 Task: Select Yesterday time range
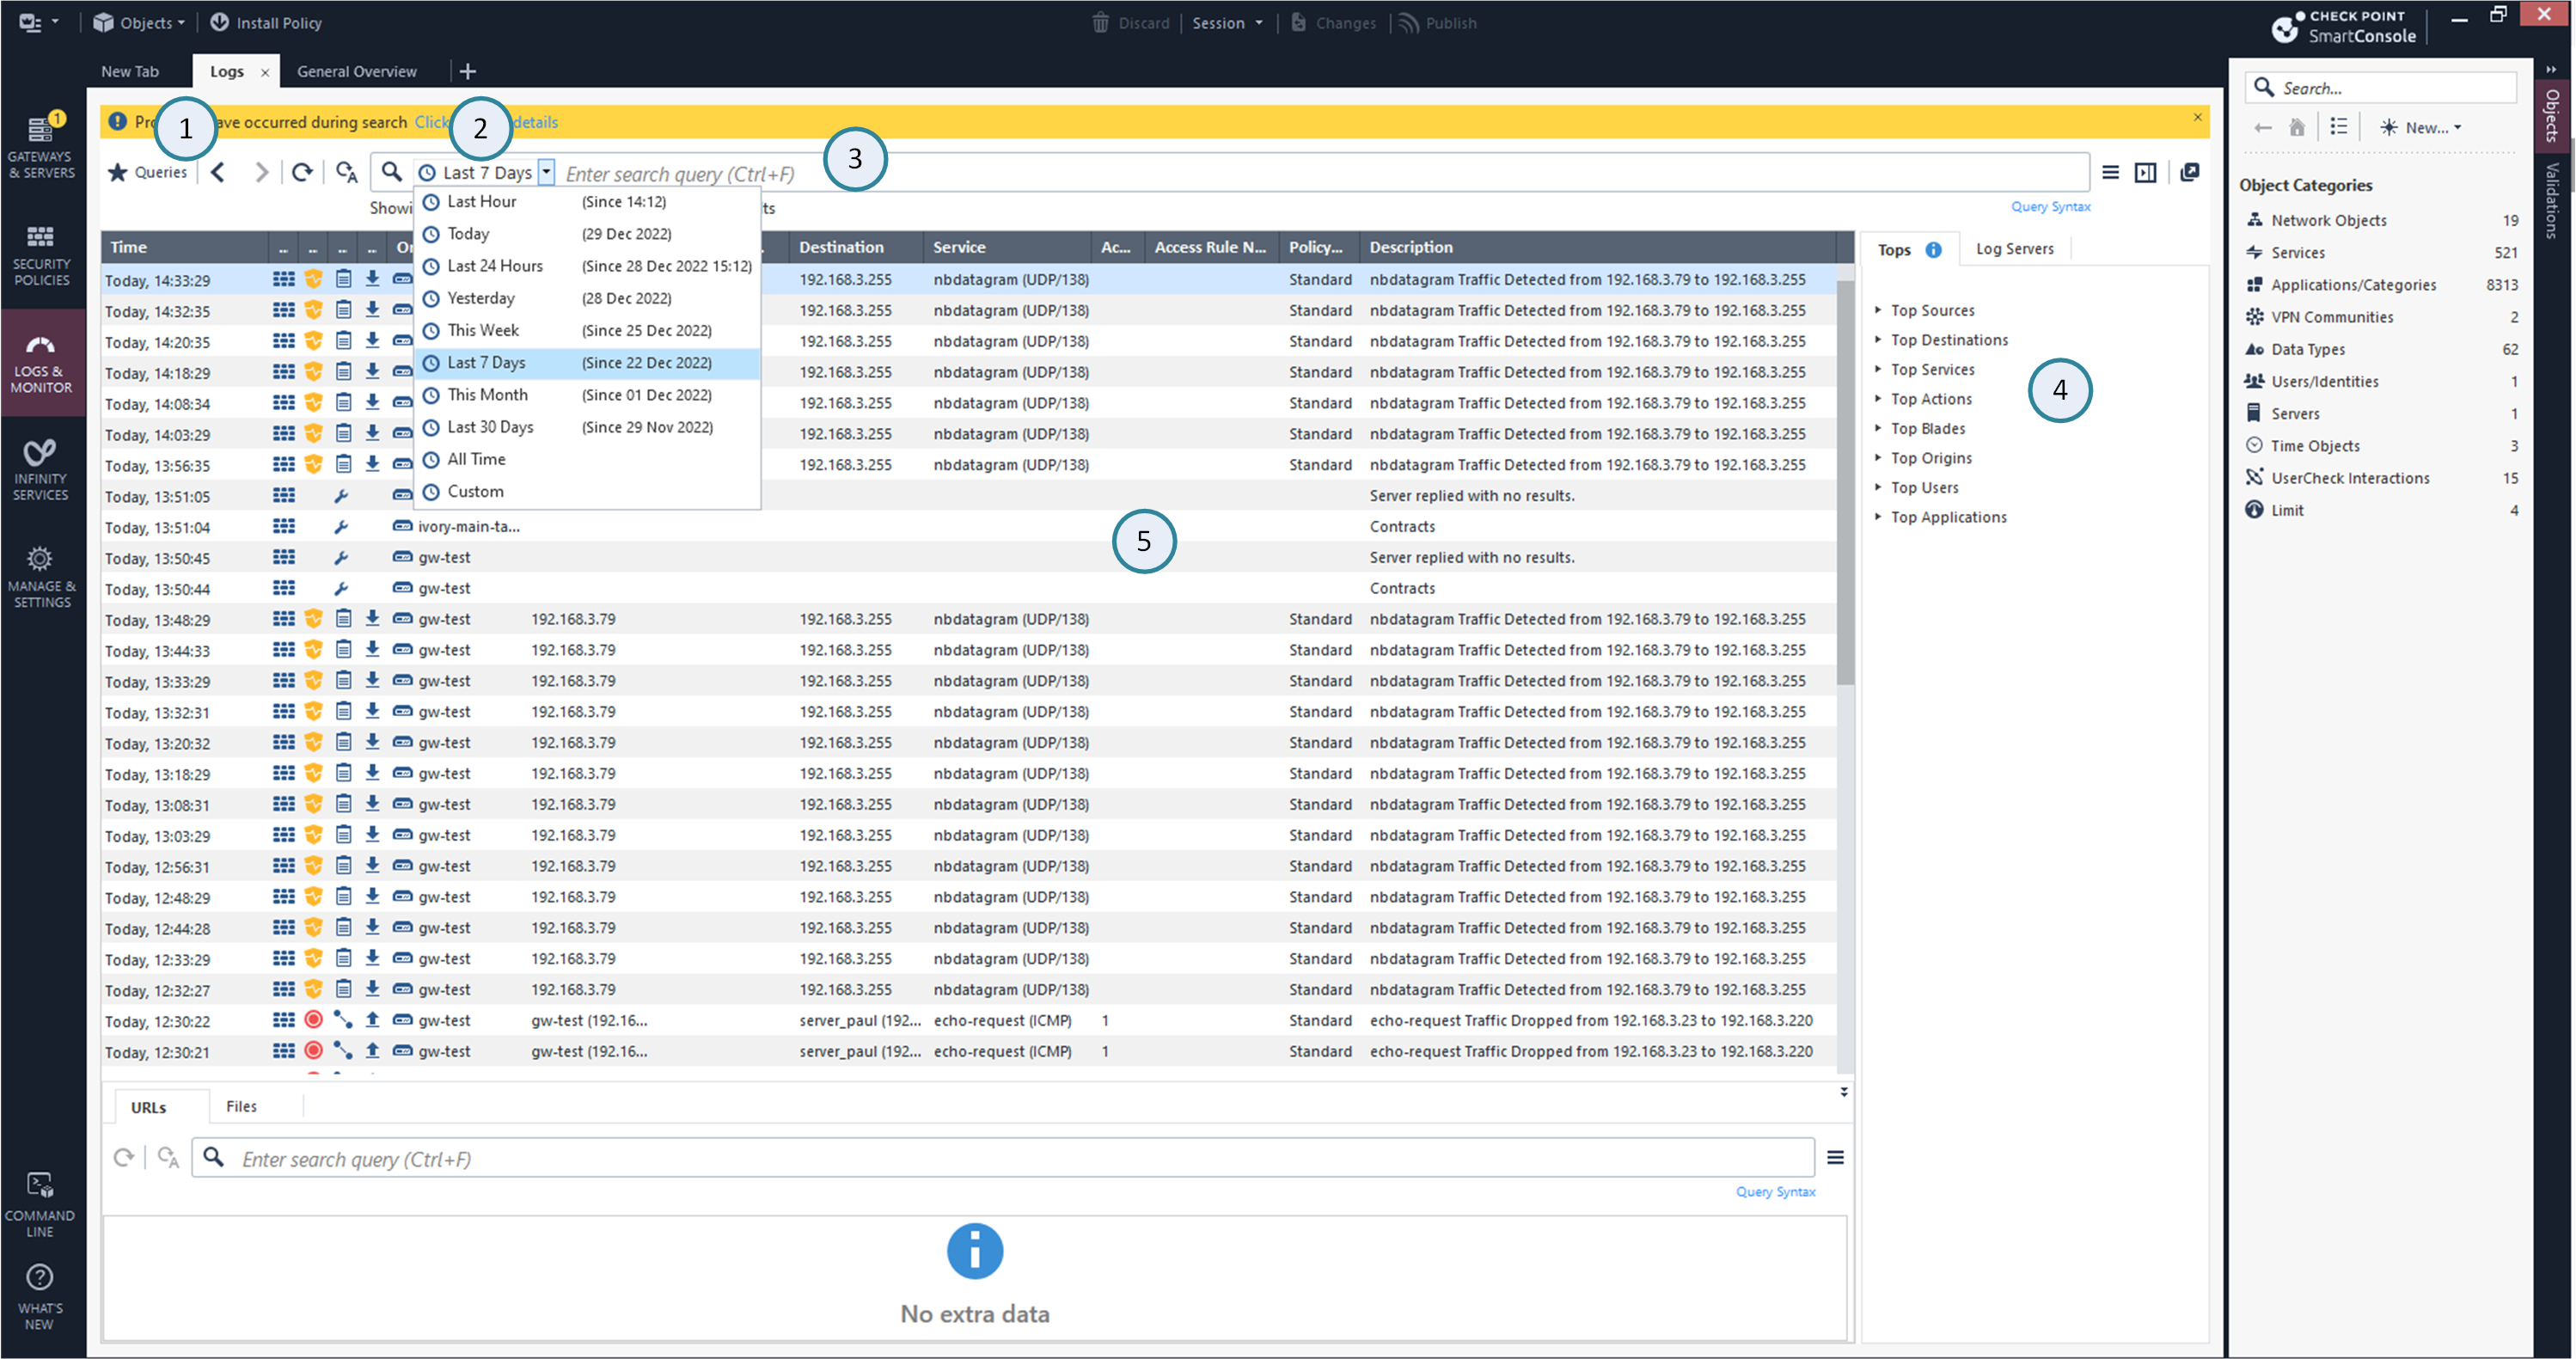pos(587,298)
